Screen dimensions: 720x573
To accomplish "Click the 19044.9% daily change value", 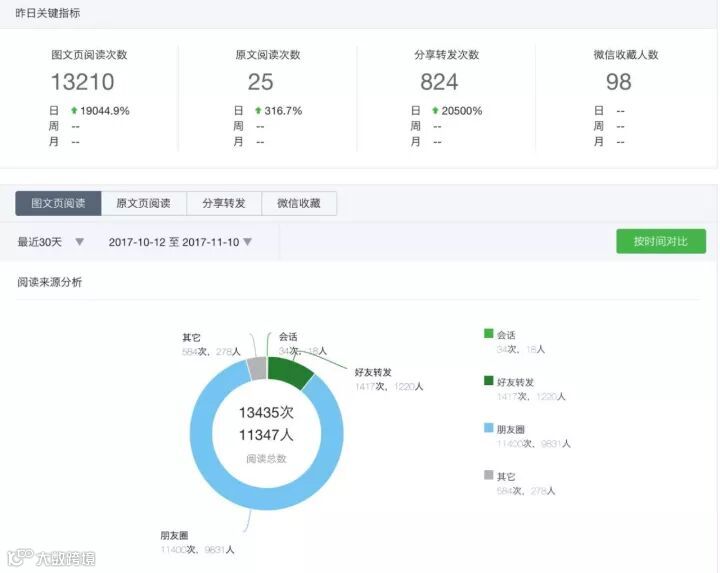I will coord(105,111).
